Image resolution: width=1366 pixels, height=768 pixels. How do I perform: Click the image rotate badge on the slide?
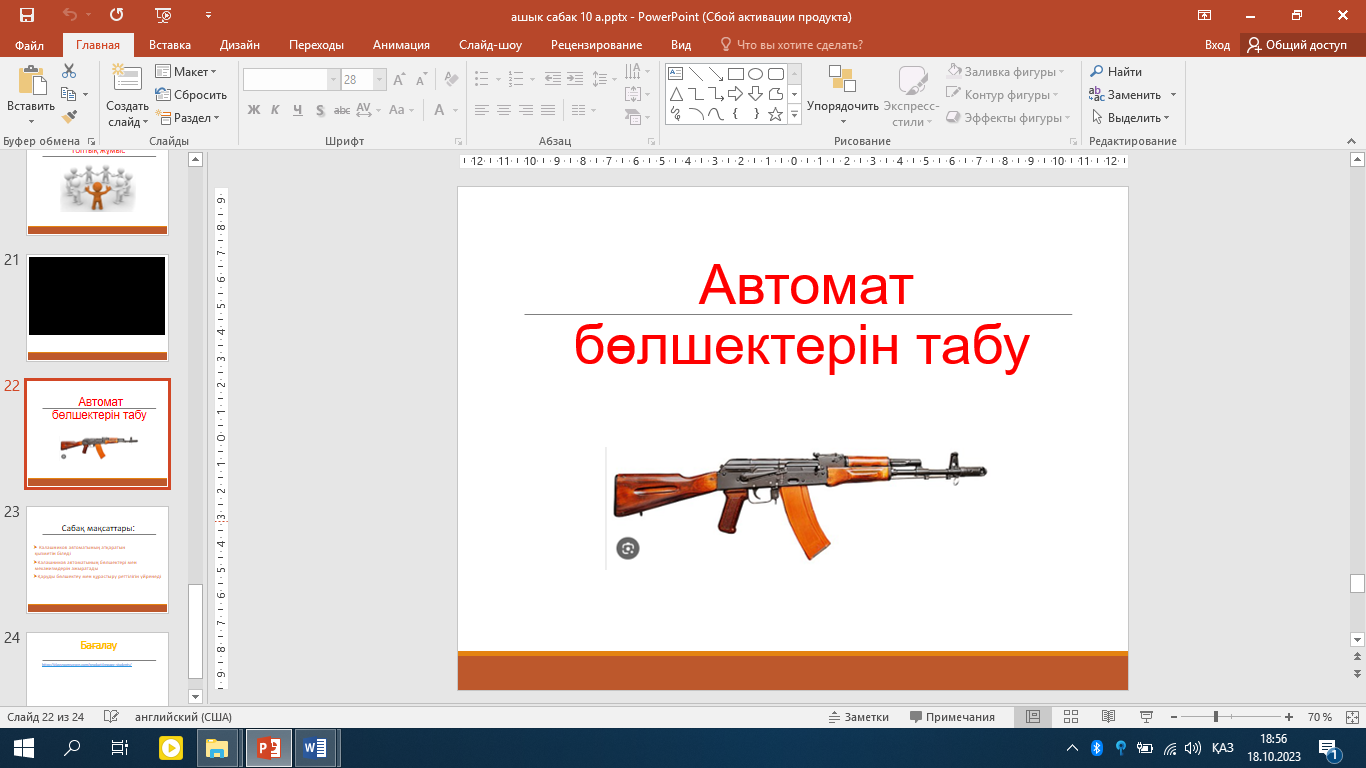click(x=627, y=548)
